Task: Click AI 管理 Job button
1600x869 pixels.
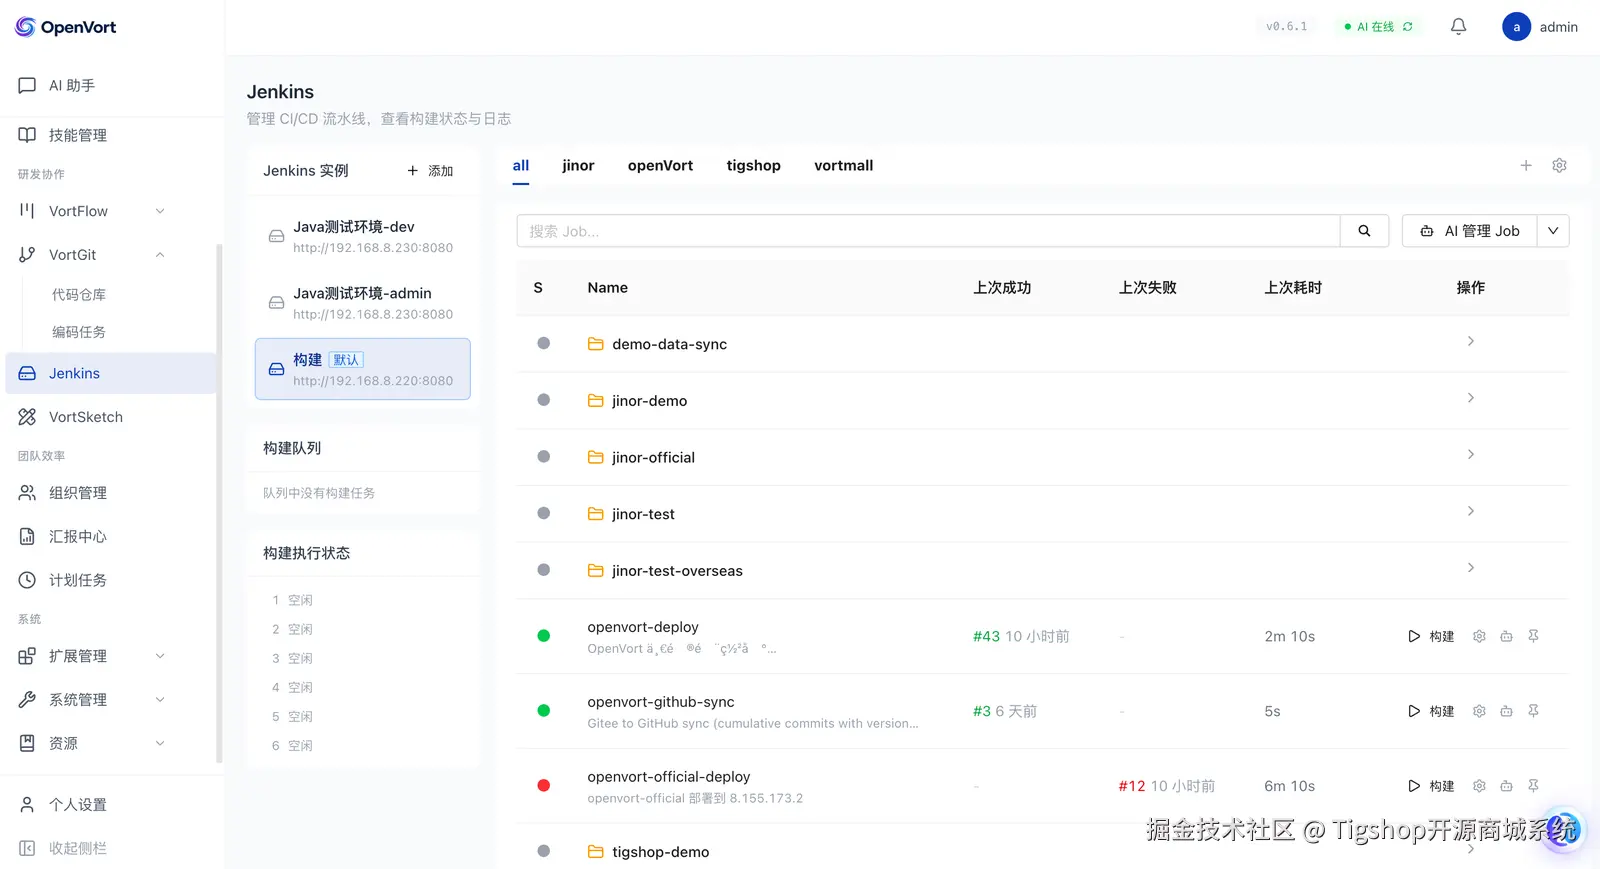Action: [x=1470, y=231]
